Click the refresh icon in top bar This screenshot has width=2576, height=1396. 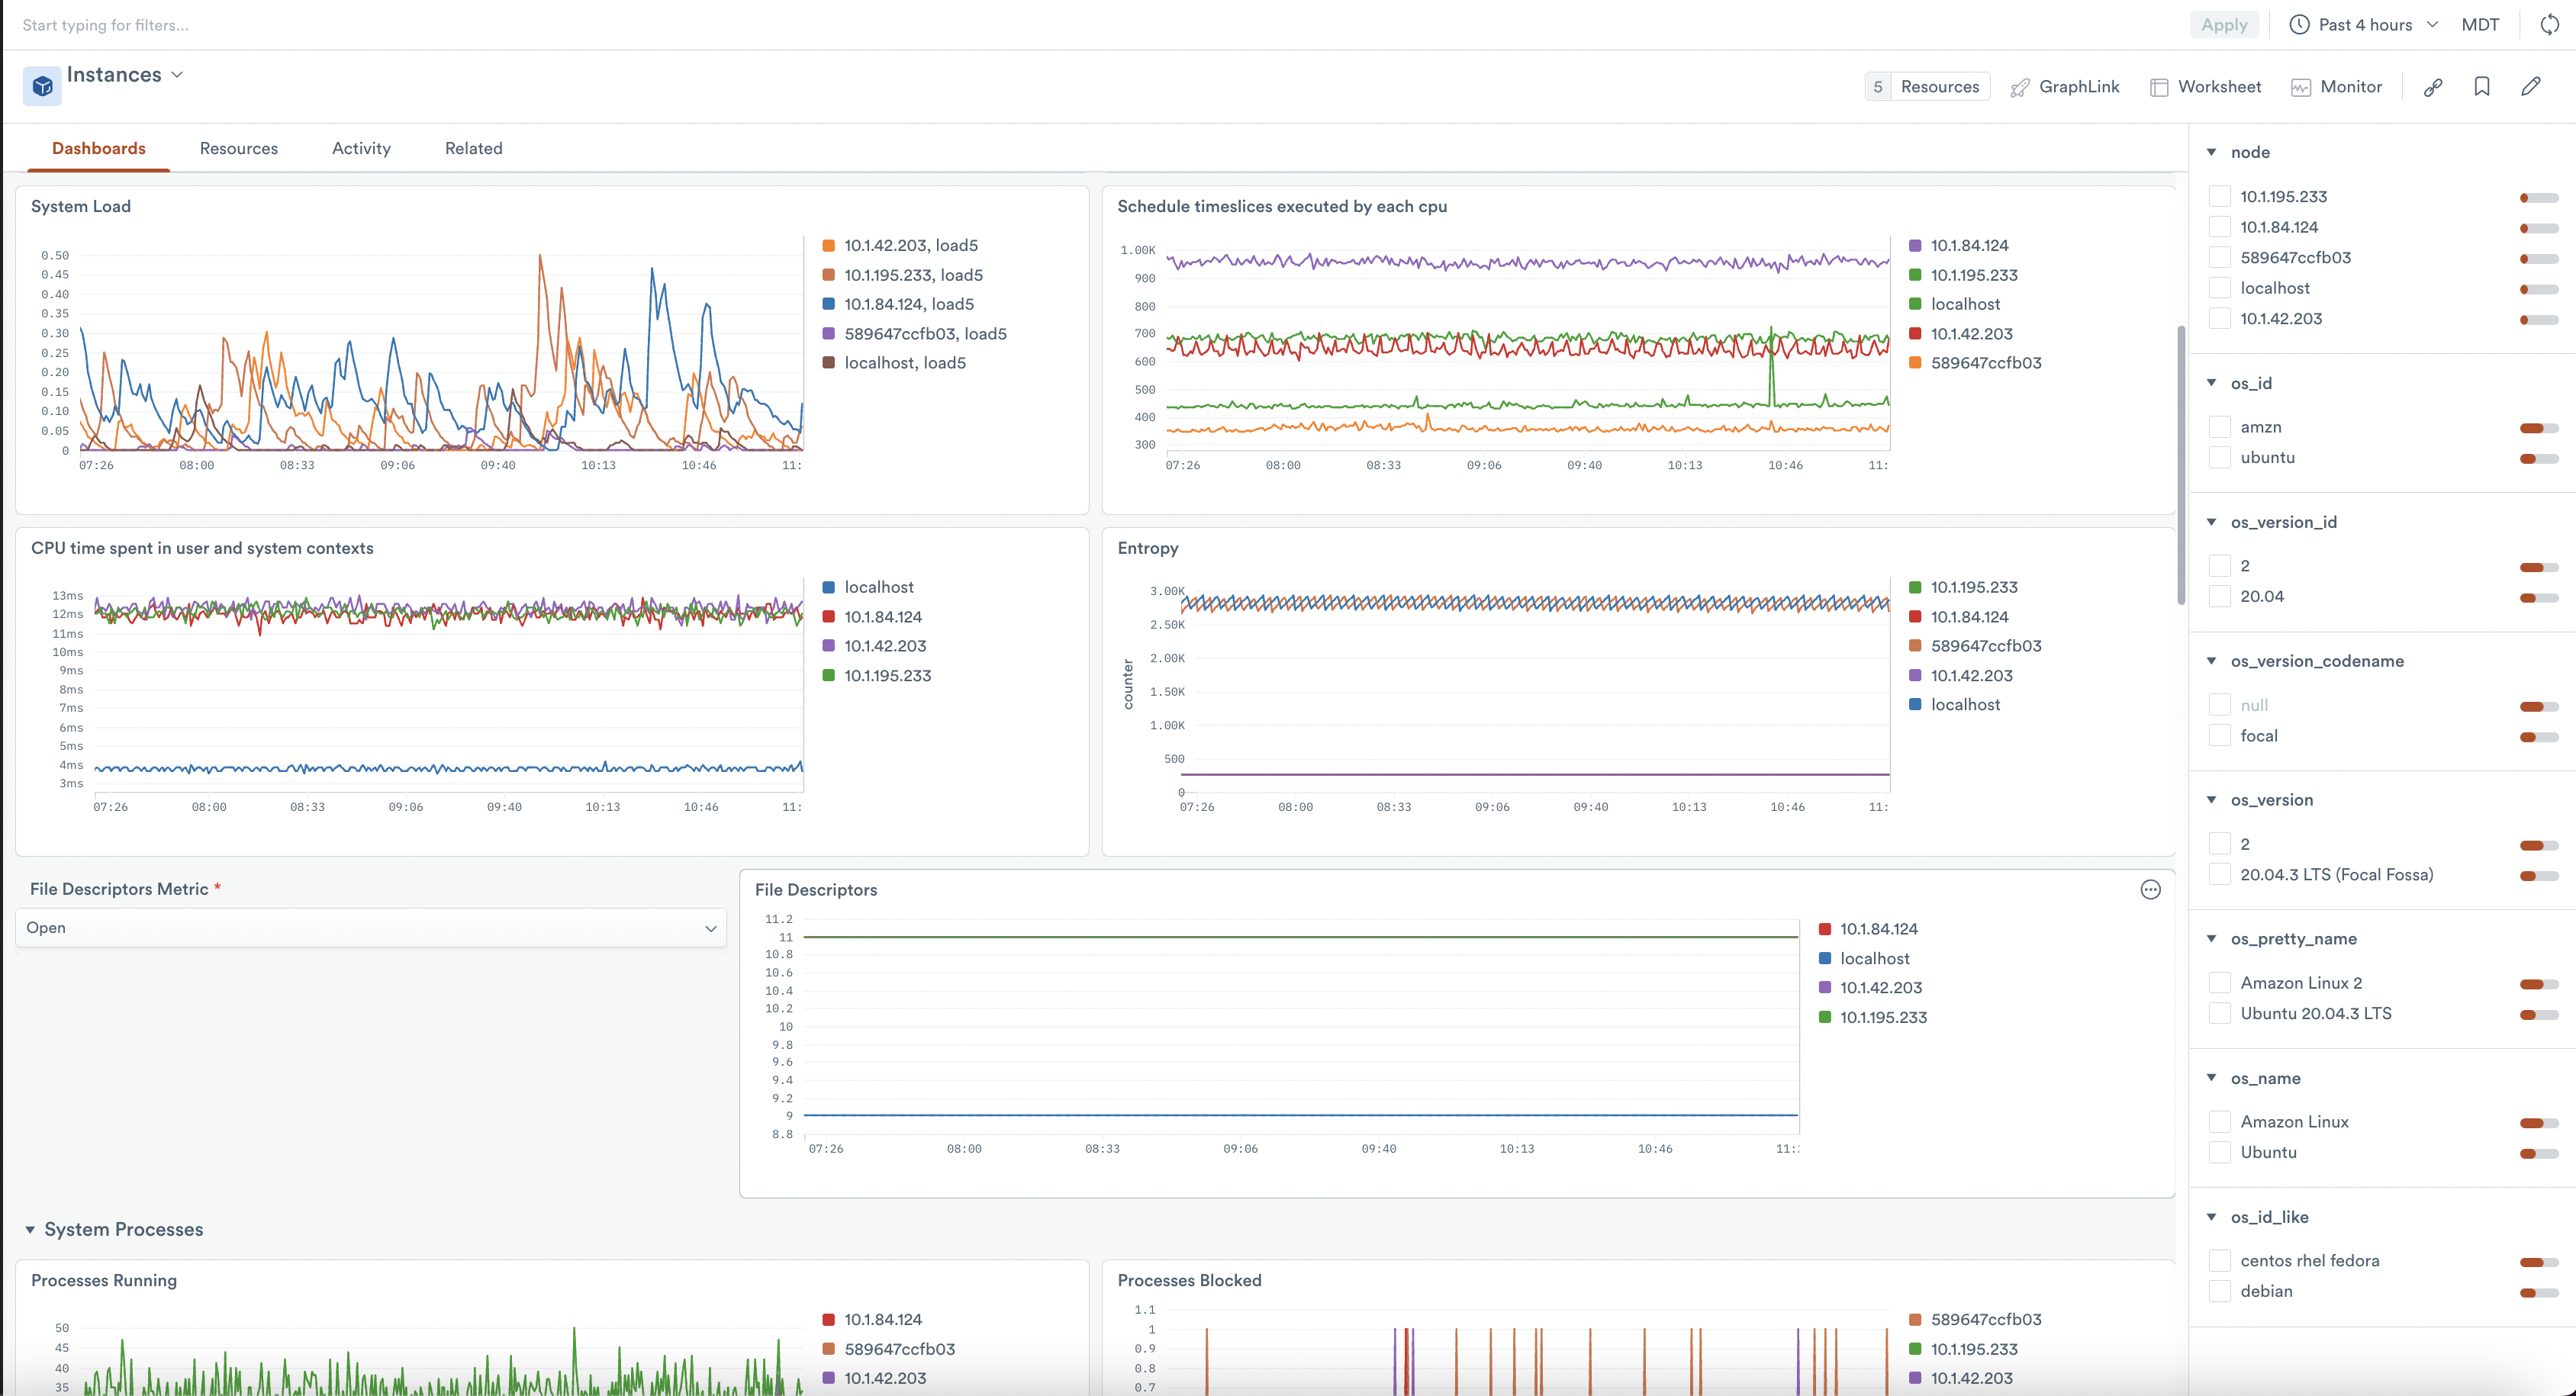click(2549, 25)
